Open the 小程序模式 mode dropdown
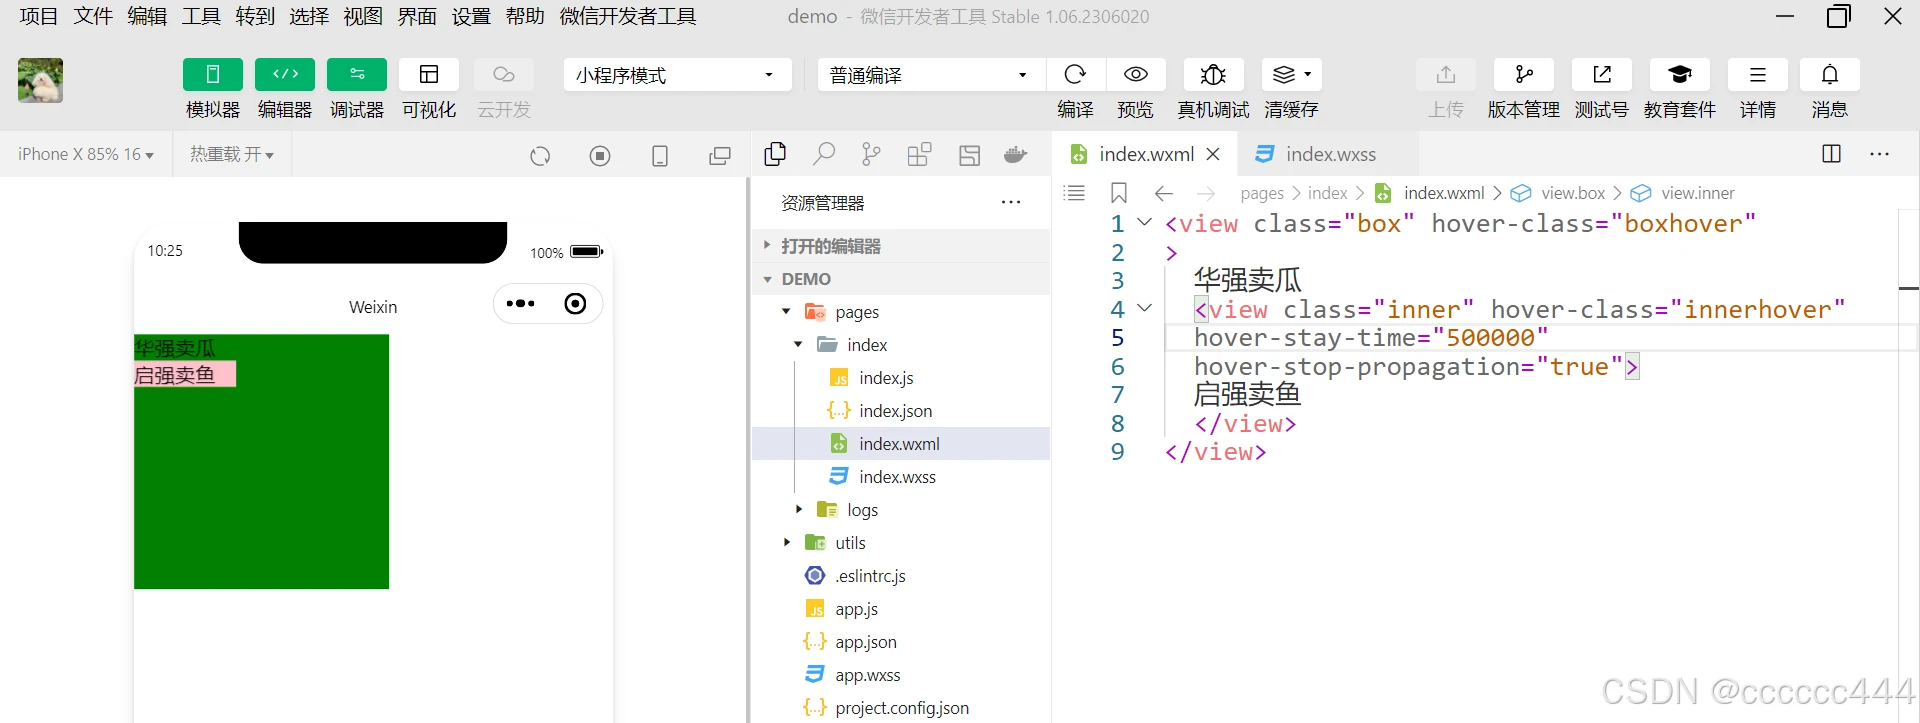The height and width of the screenshot is (723, 1920). pyautogui.click(x=677, y=75)
